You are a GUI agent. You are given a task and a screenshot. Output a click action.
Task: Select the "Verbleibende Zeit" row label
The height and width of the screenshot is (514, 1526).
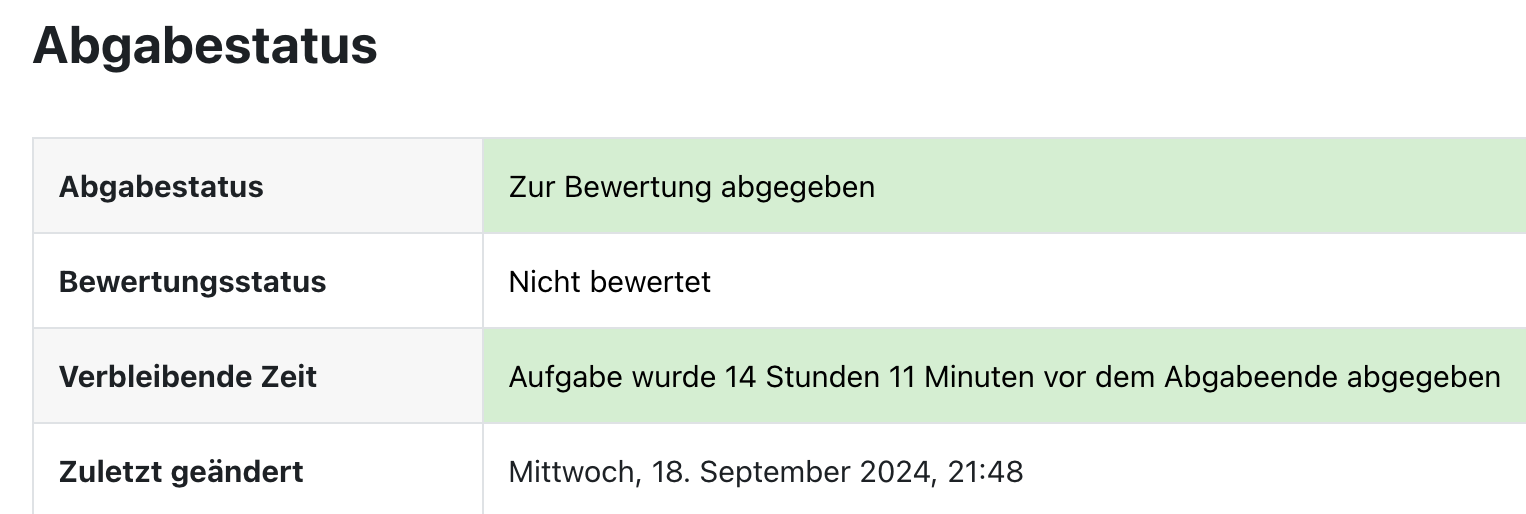tap(187, 377)
